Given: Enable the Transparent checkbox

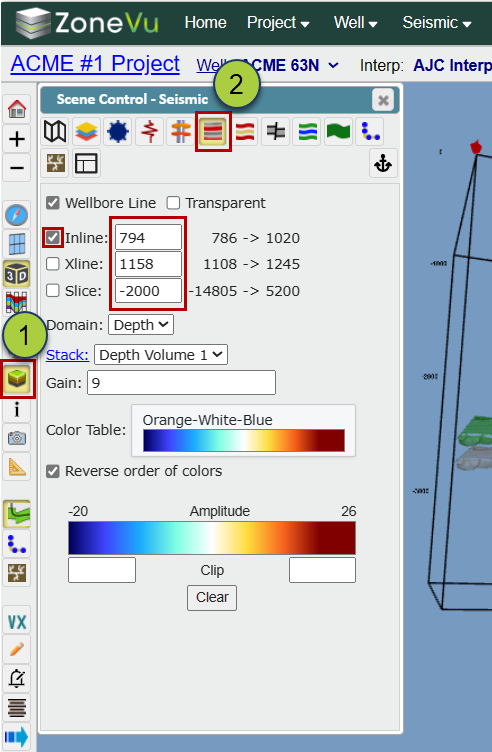Looking at the screenshot, I should [x=173, y=203].
